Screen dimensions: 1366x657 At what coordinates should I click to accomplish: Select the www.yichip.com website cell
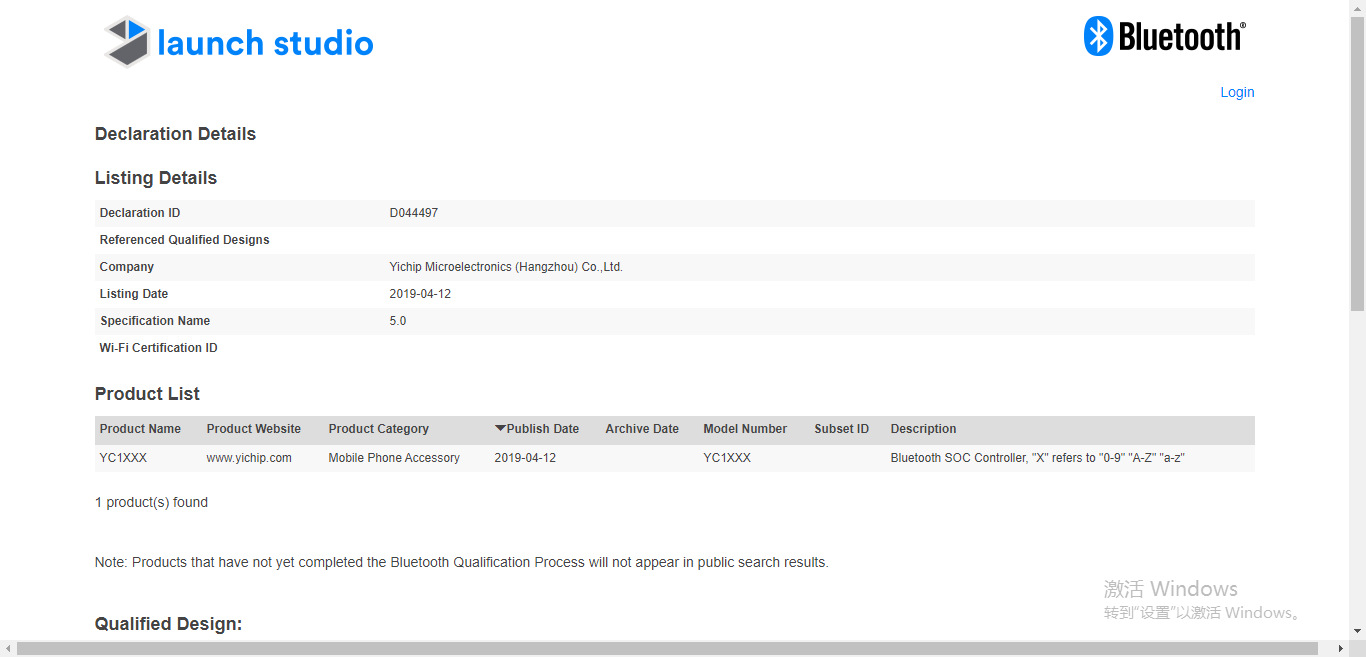[x=249, y=458]
